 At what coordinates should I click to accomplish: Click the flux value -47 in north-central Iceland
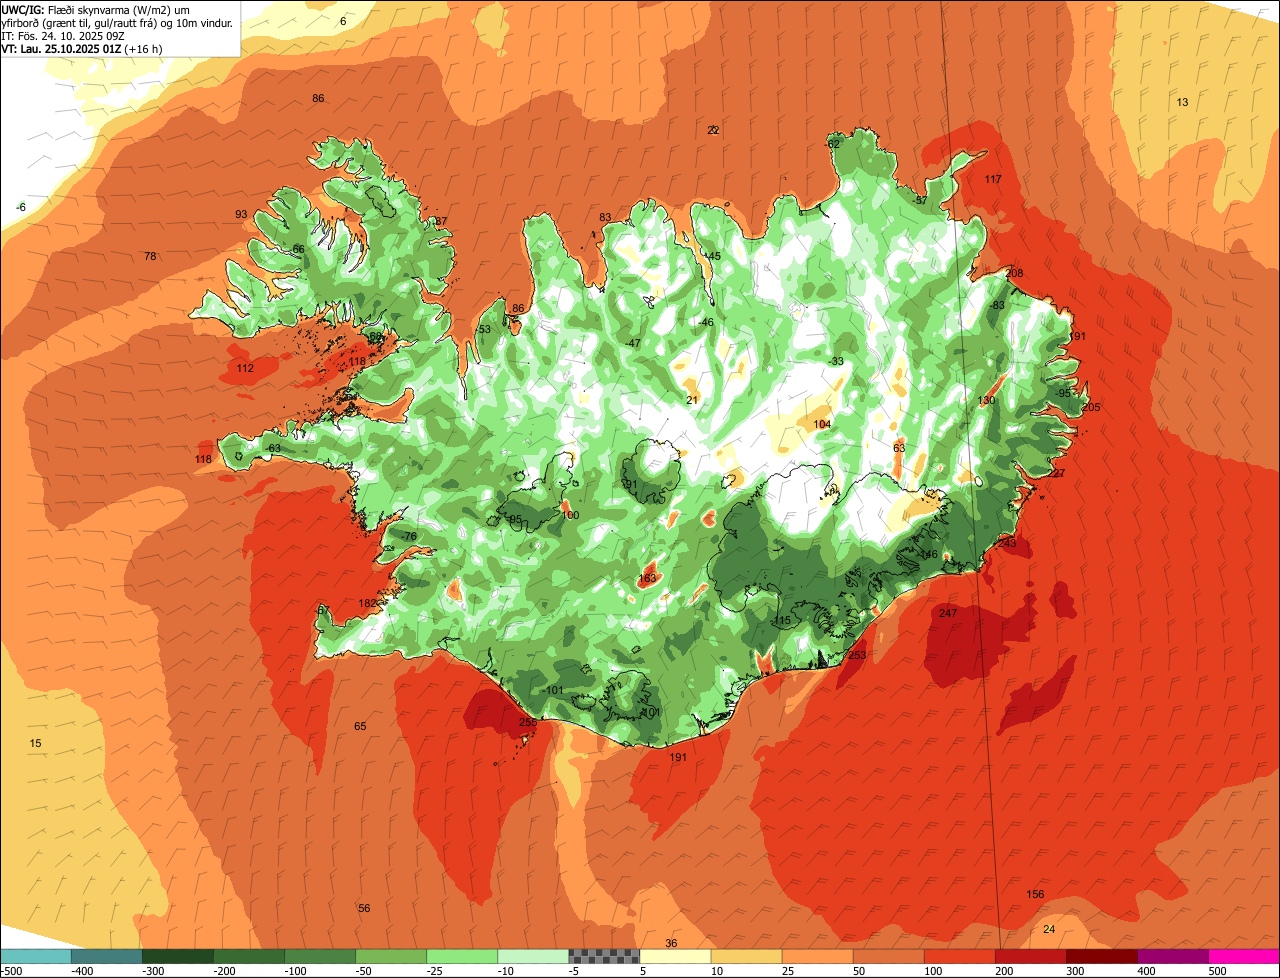tap(632, 343)
